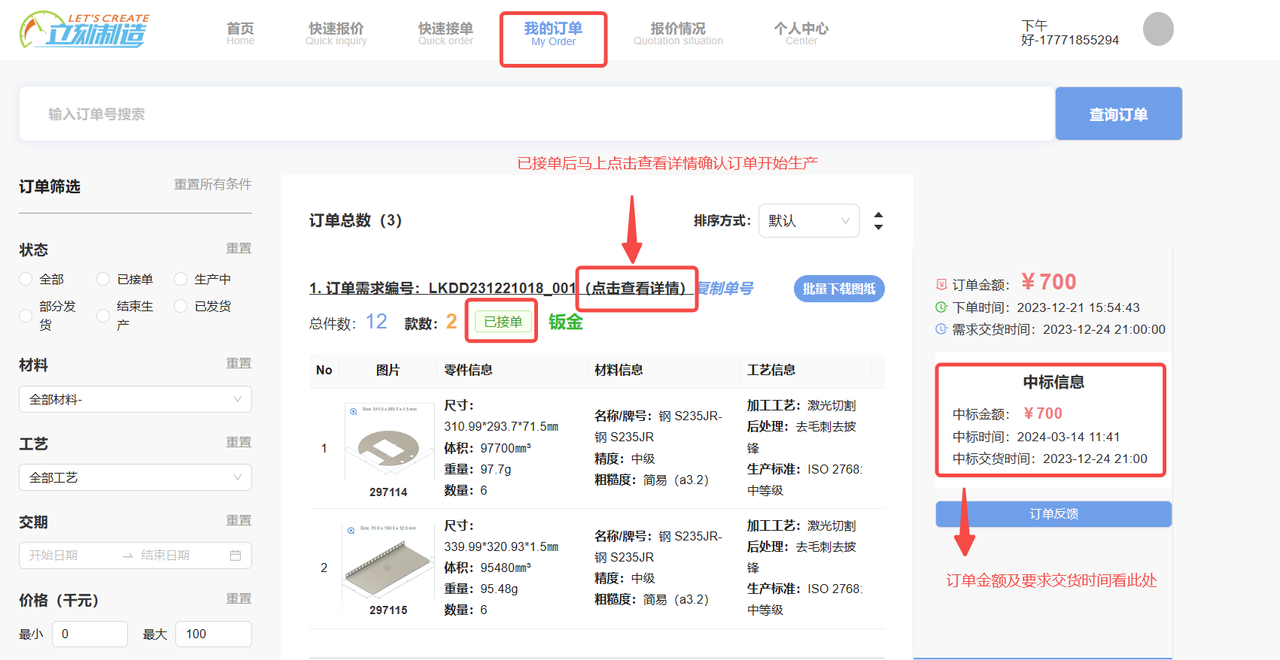Screen dimensions: 1280x660
Task: Reset the 价格 filter
Action: tap(239, 598)
